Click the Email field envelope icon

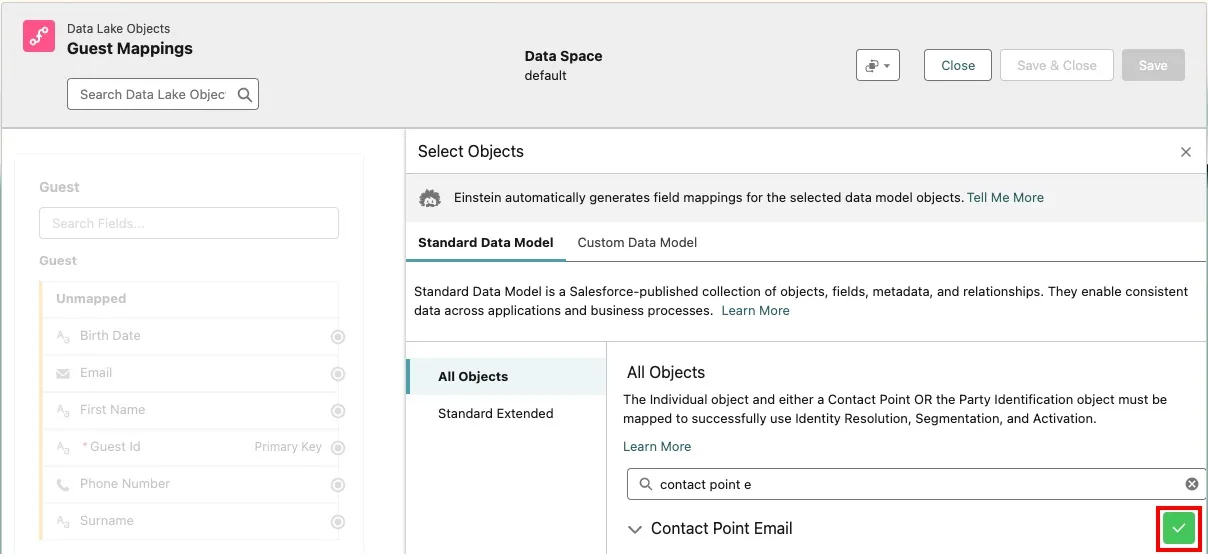coord(63,373)
